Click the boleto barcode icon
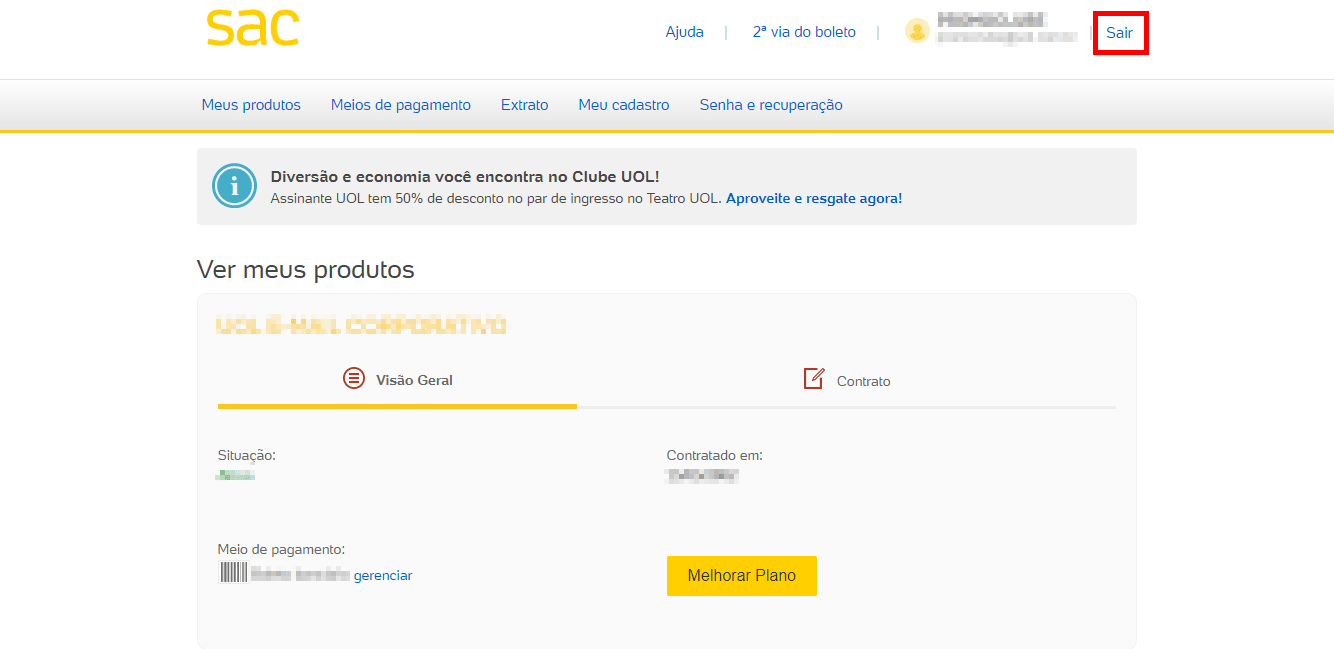 232,573
